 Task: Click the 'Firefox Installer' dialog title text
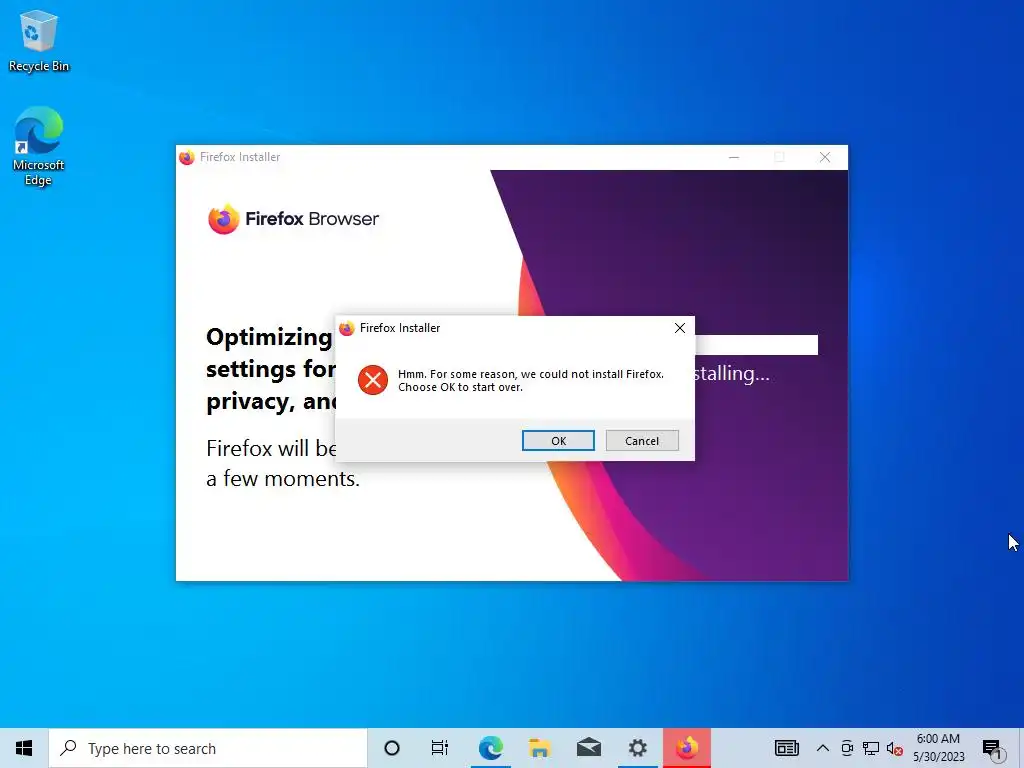(x=400, y=328)
